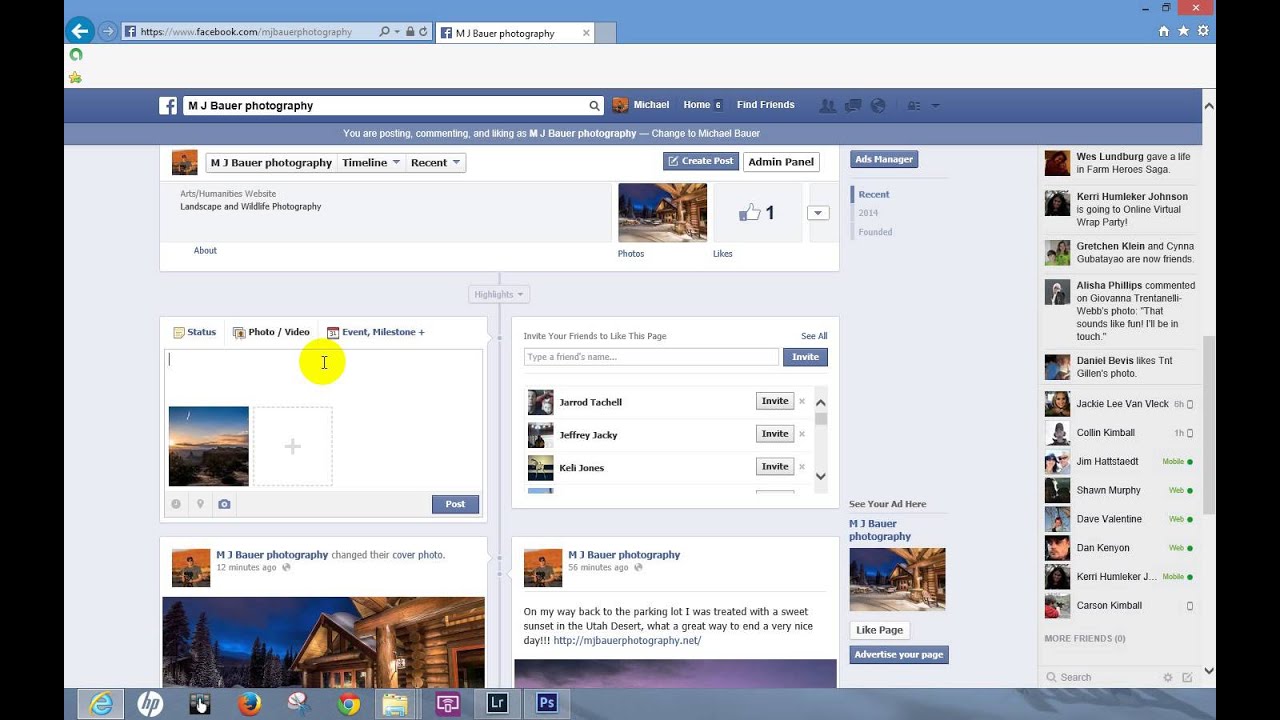Screen dimensions: 1280x720
Task: Invite Jarrod Tachell to like the page
Action: pyautogui.click(x=775, y=401)
